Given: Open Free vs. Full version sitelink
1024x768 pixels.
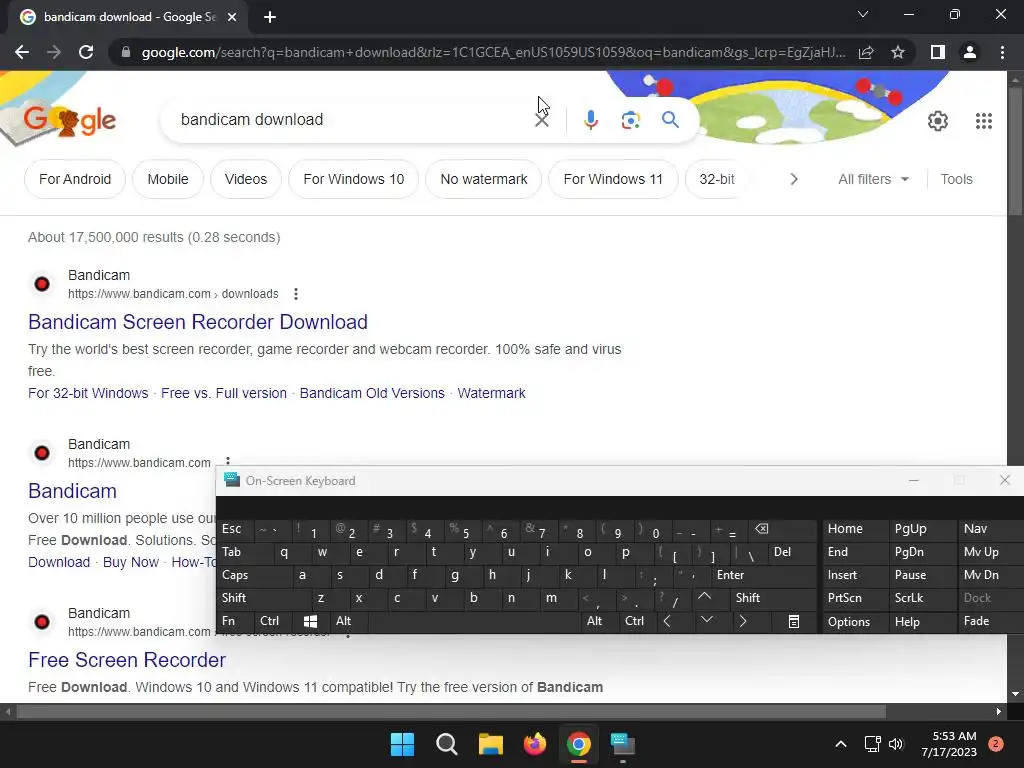Looking at the screenshot, I should tap(224, 393).
